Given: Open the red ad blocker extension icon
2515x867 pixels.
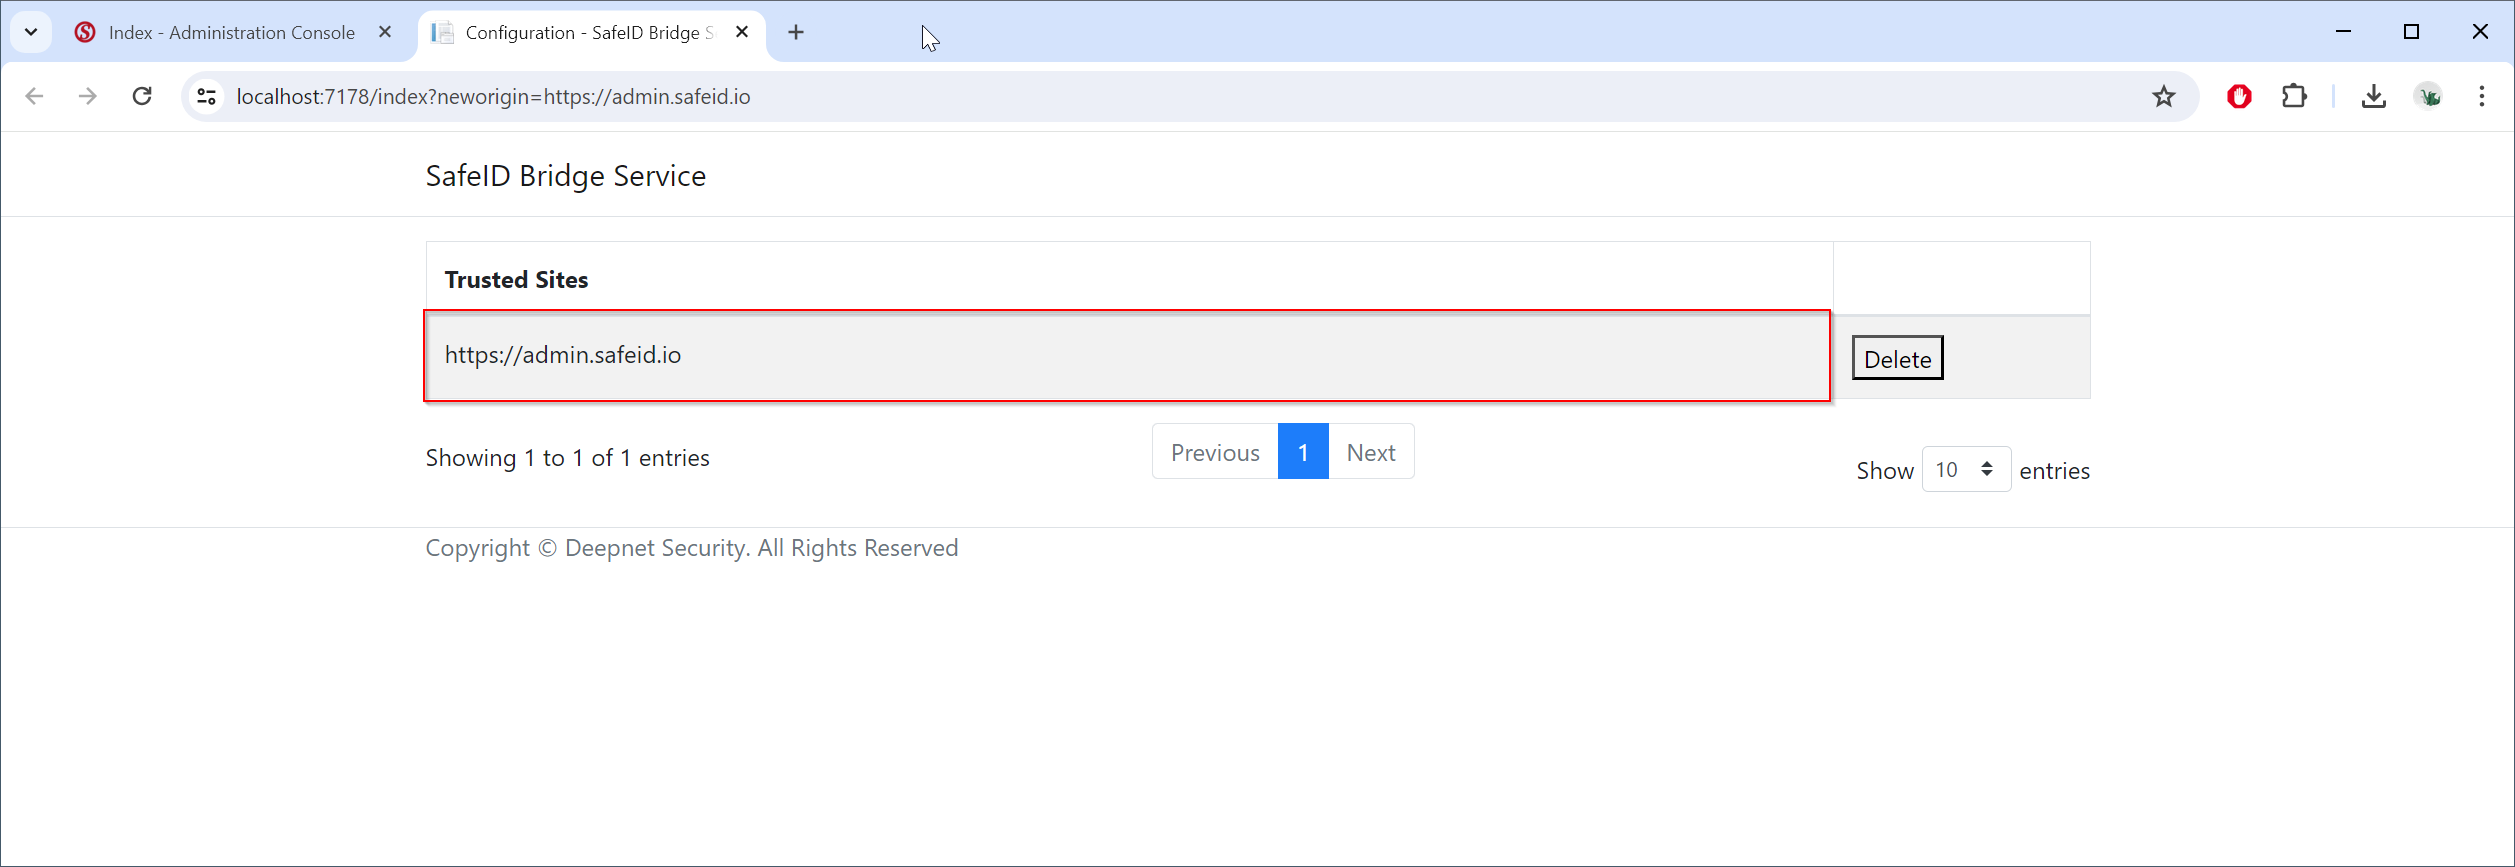Looking at the screenshot, I should click(x=2239, y=96).
